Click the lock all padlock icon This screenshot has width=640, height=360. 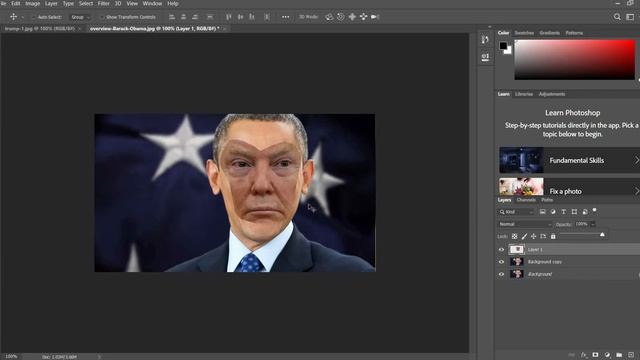[553, 236]
